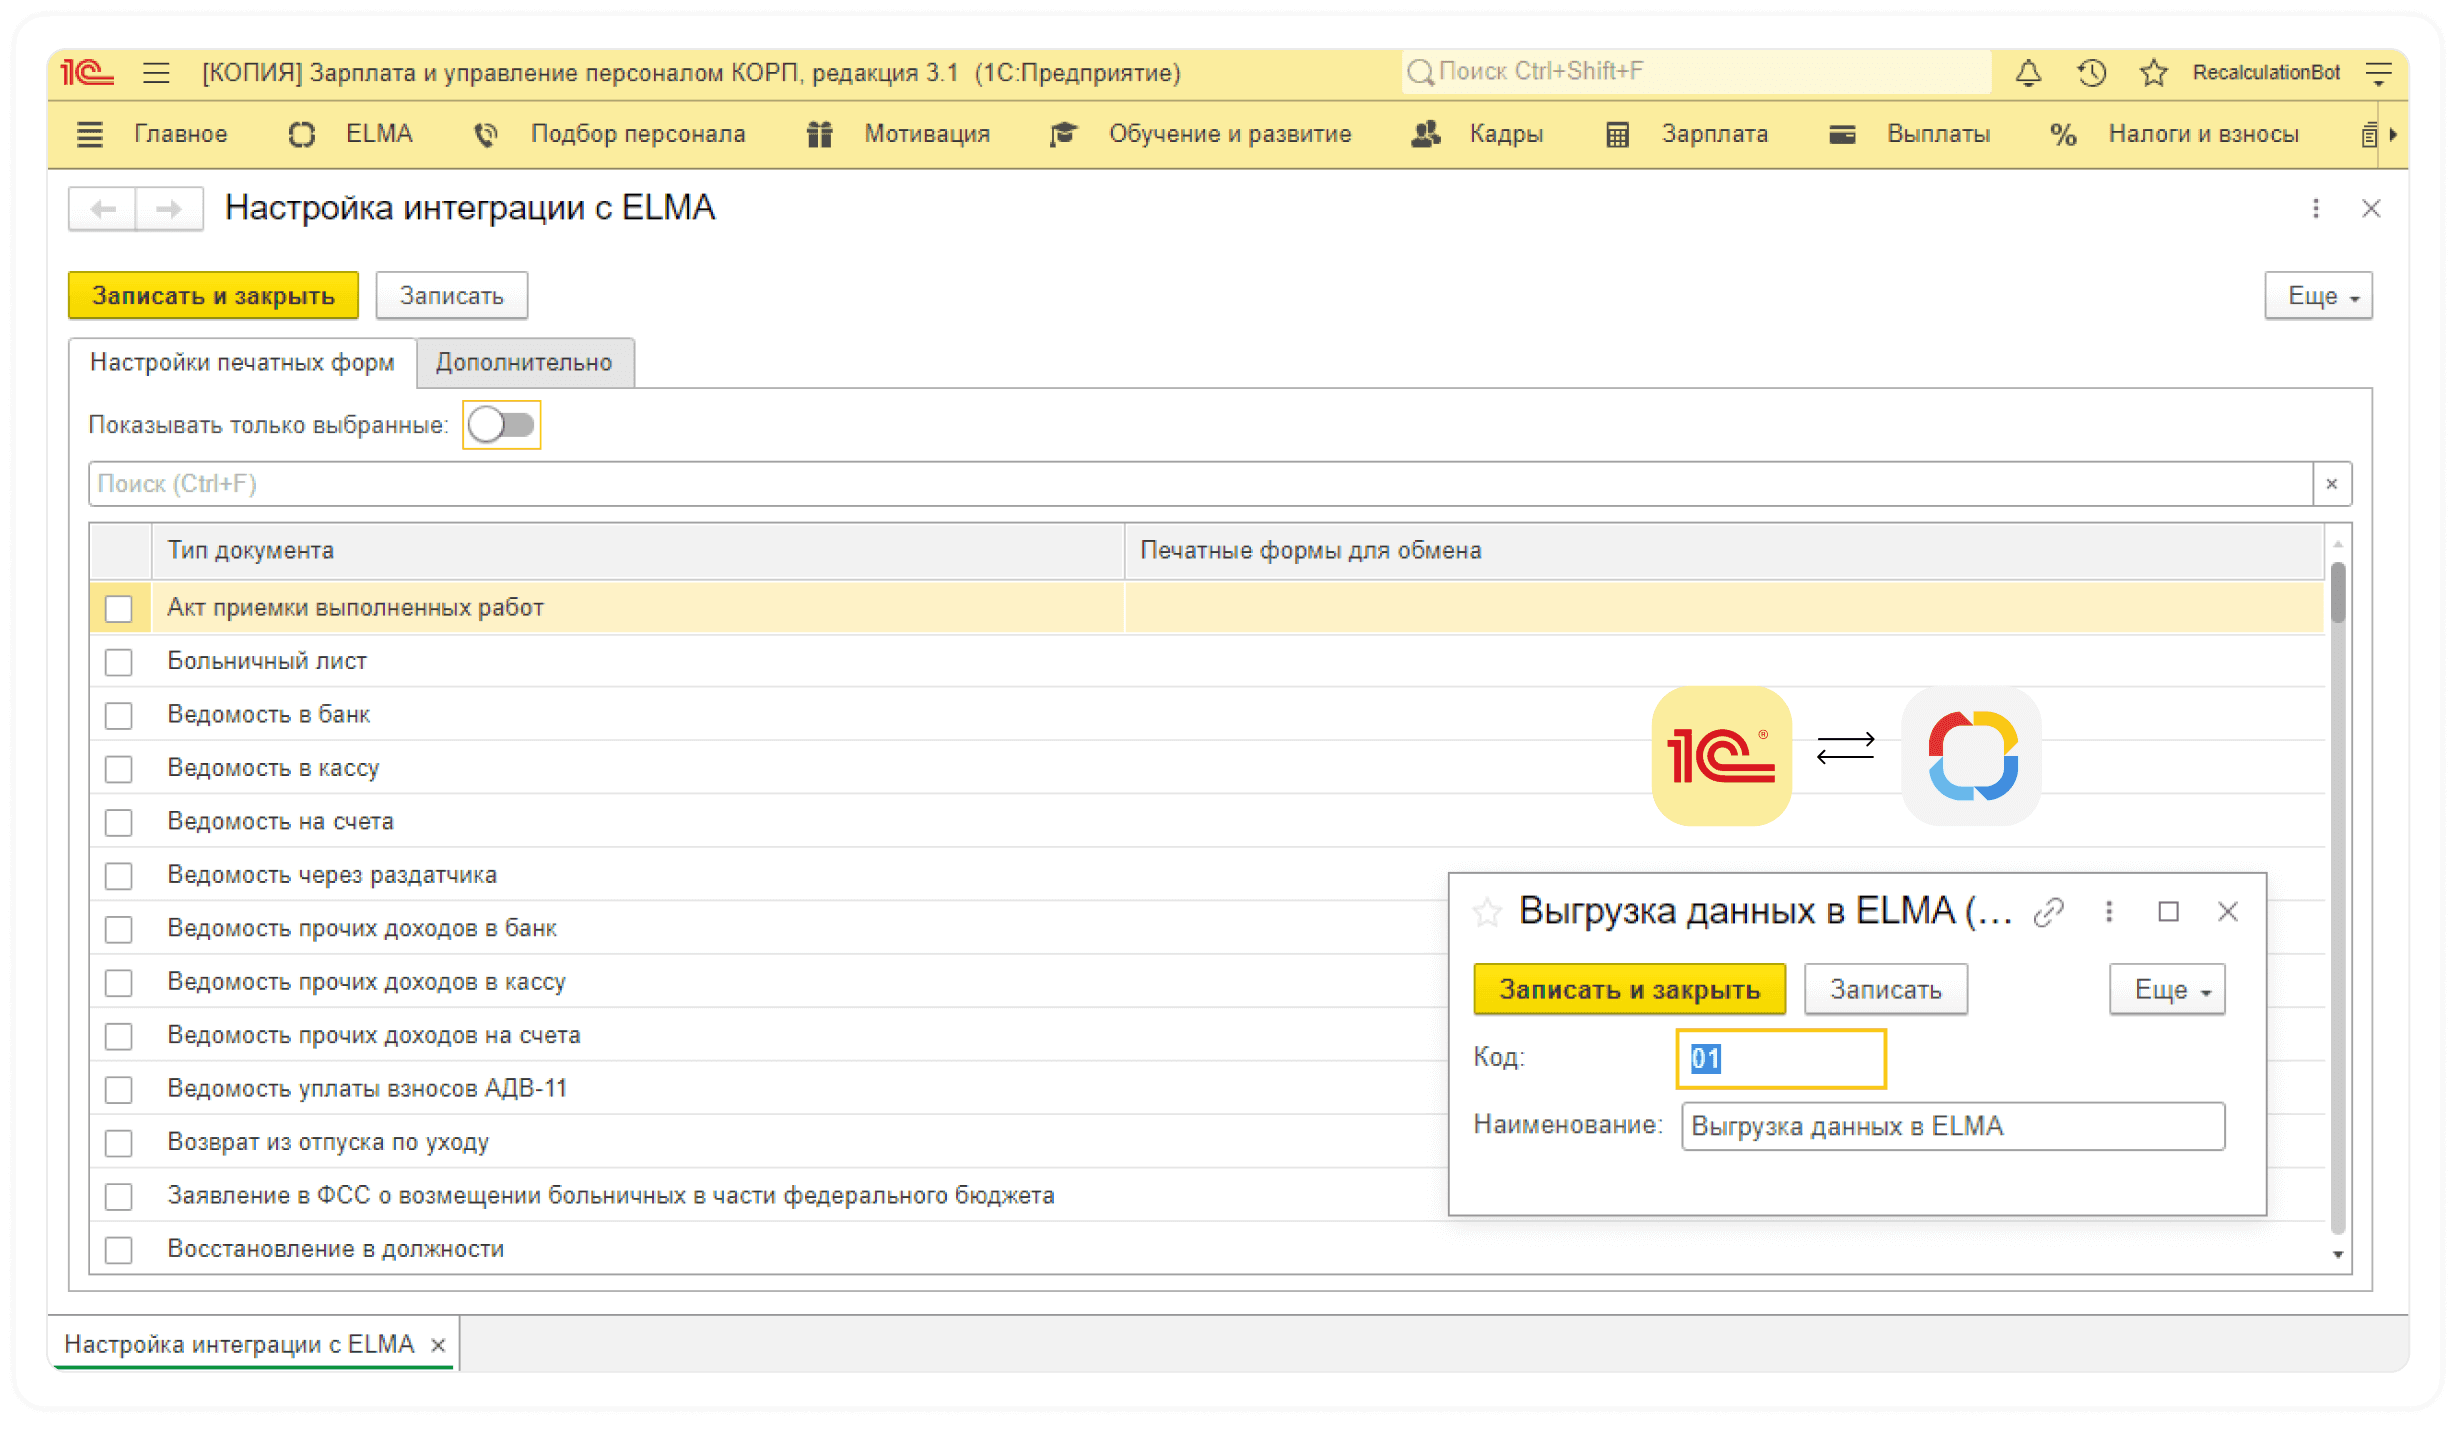This screenshot has width=2456, height=1436.
Task: Click the forward navigation arrow
Action: click(169, 209)
